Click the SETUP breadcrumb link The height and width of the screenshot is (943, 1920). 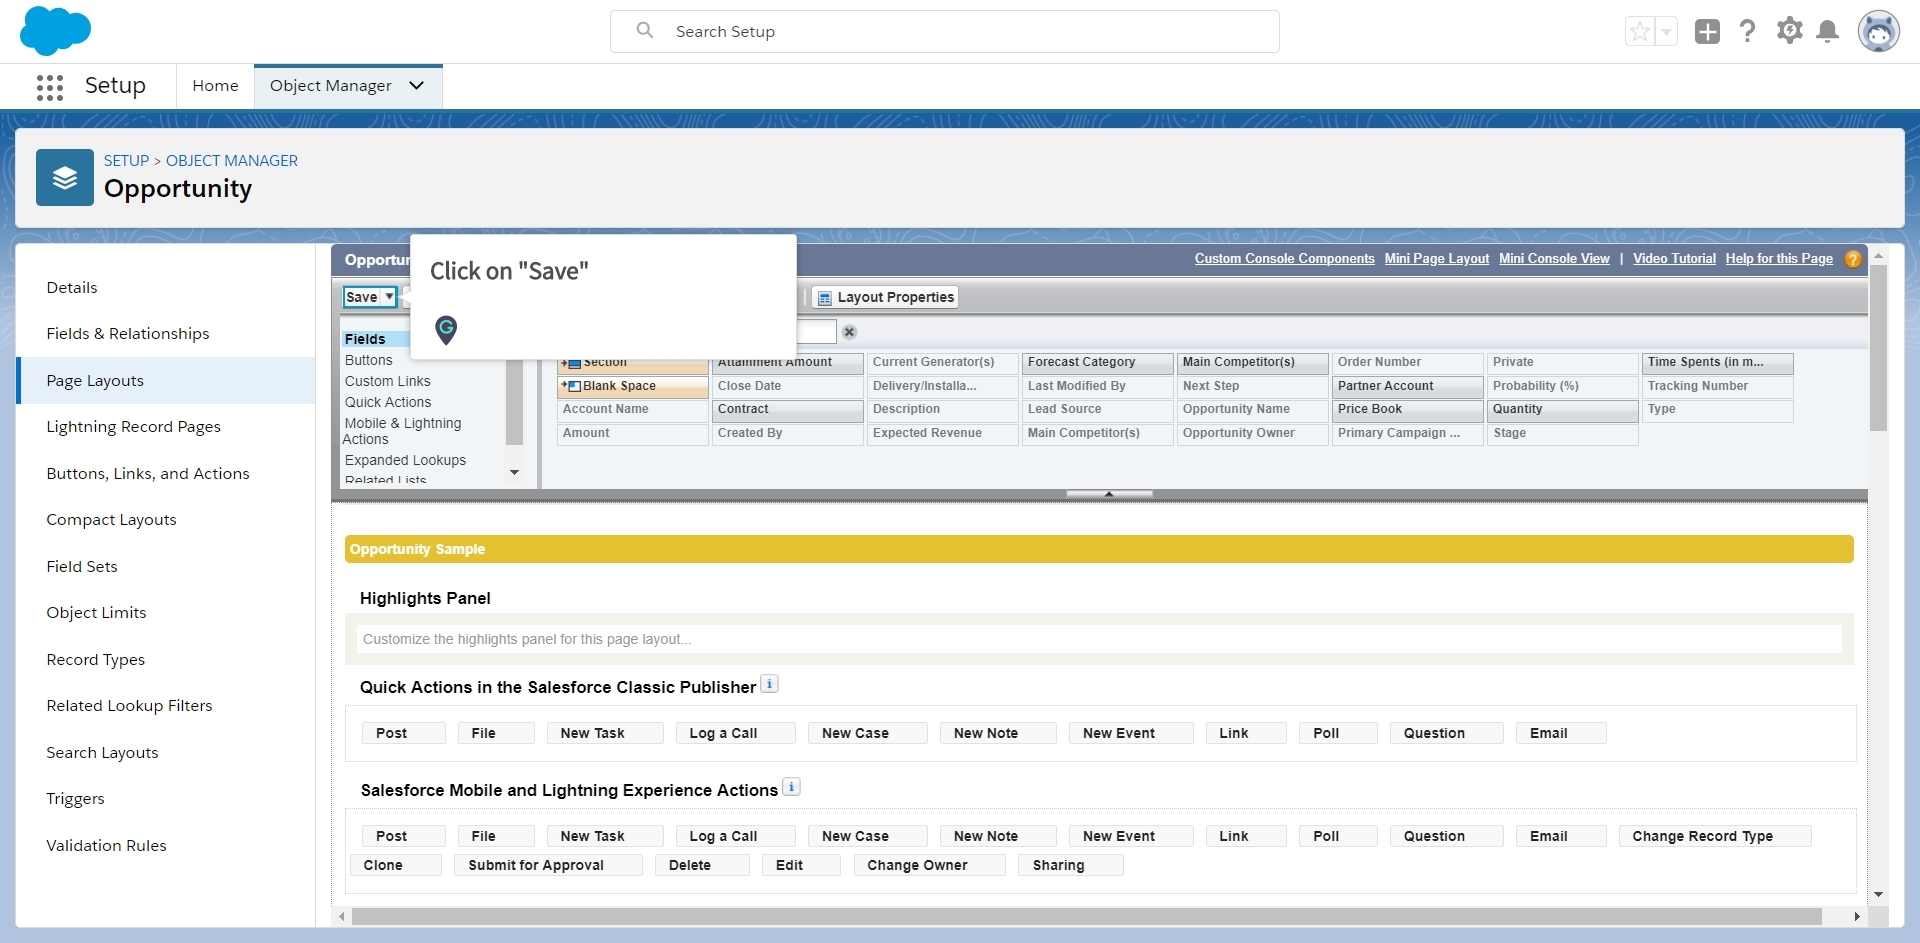click(x=126, y=161)
